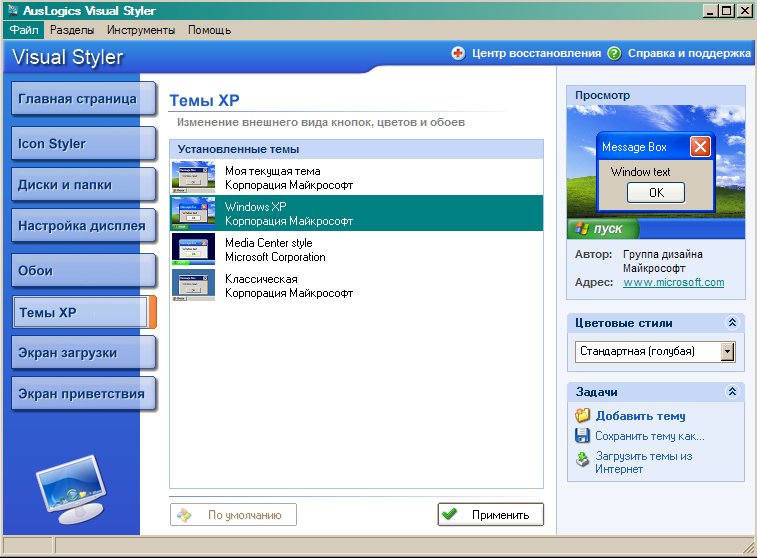The image size is (757, 558).
Task: Click the green checkmark on Применить
Action: [449, 514]
